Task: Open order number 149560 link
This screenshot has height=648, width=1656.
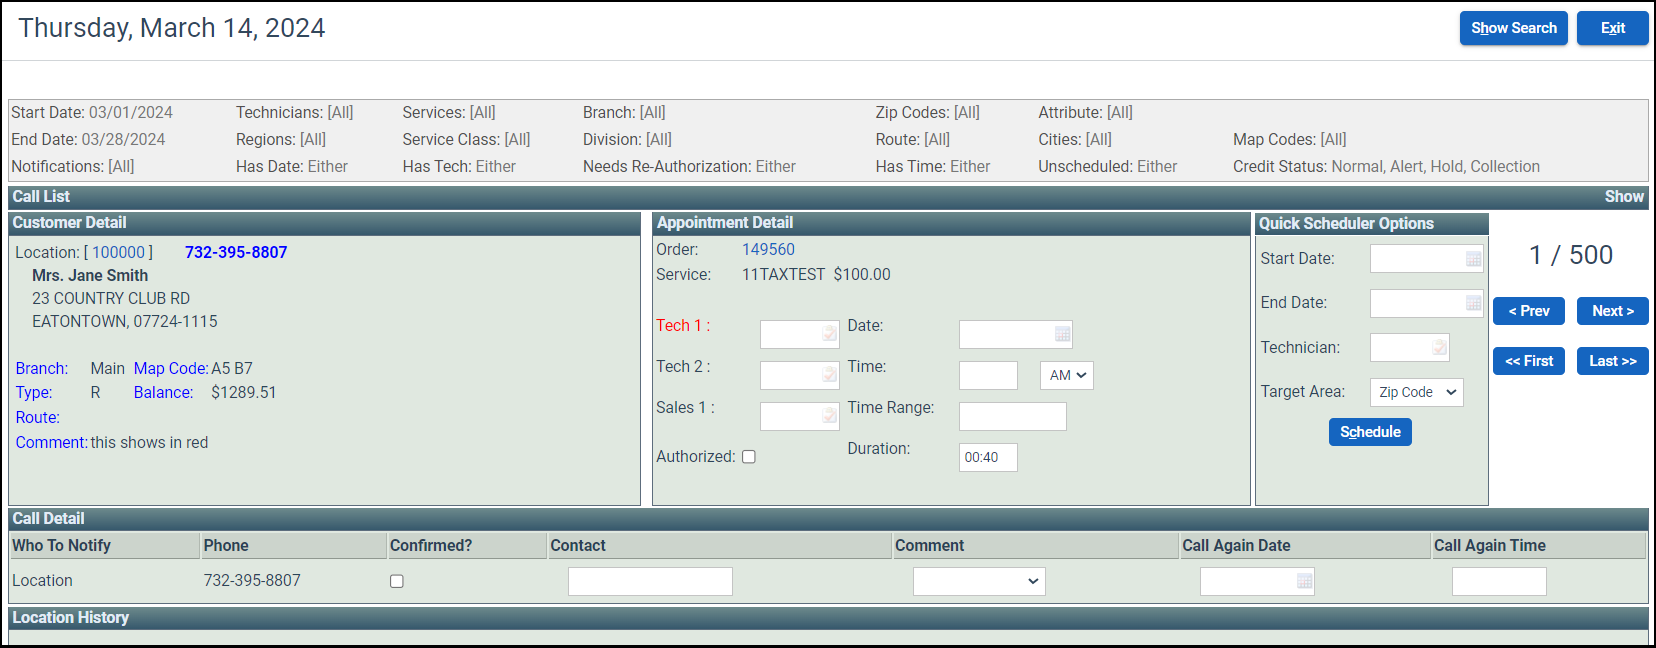Action: coord(768,250)
